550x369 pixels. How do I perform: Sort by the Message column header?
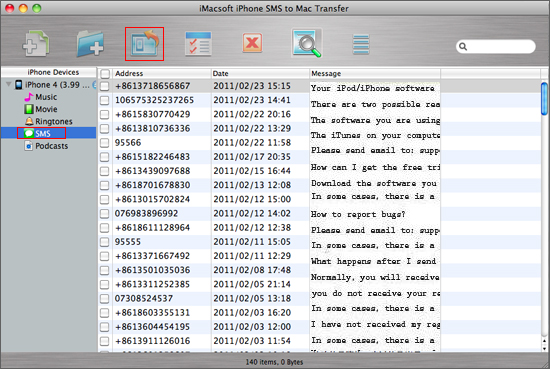(375, 74)
